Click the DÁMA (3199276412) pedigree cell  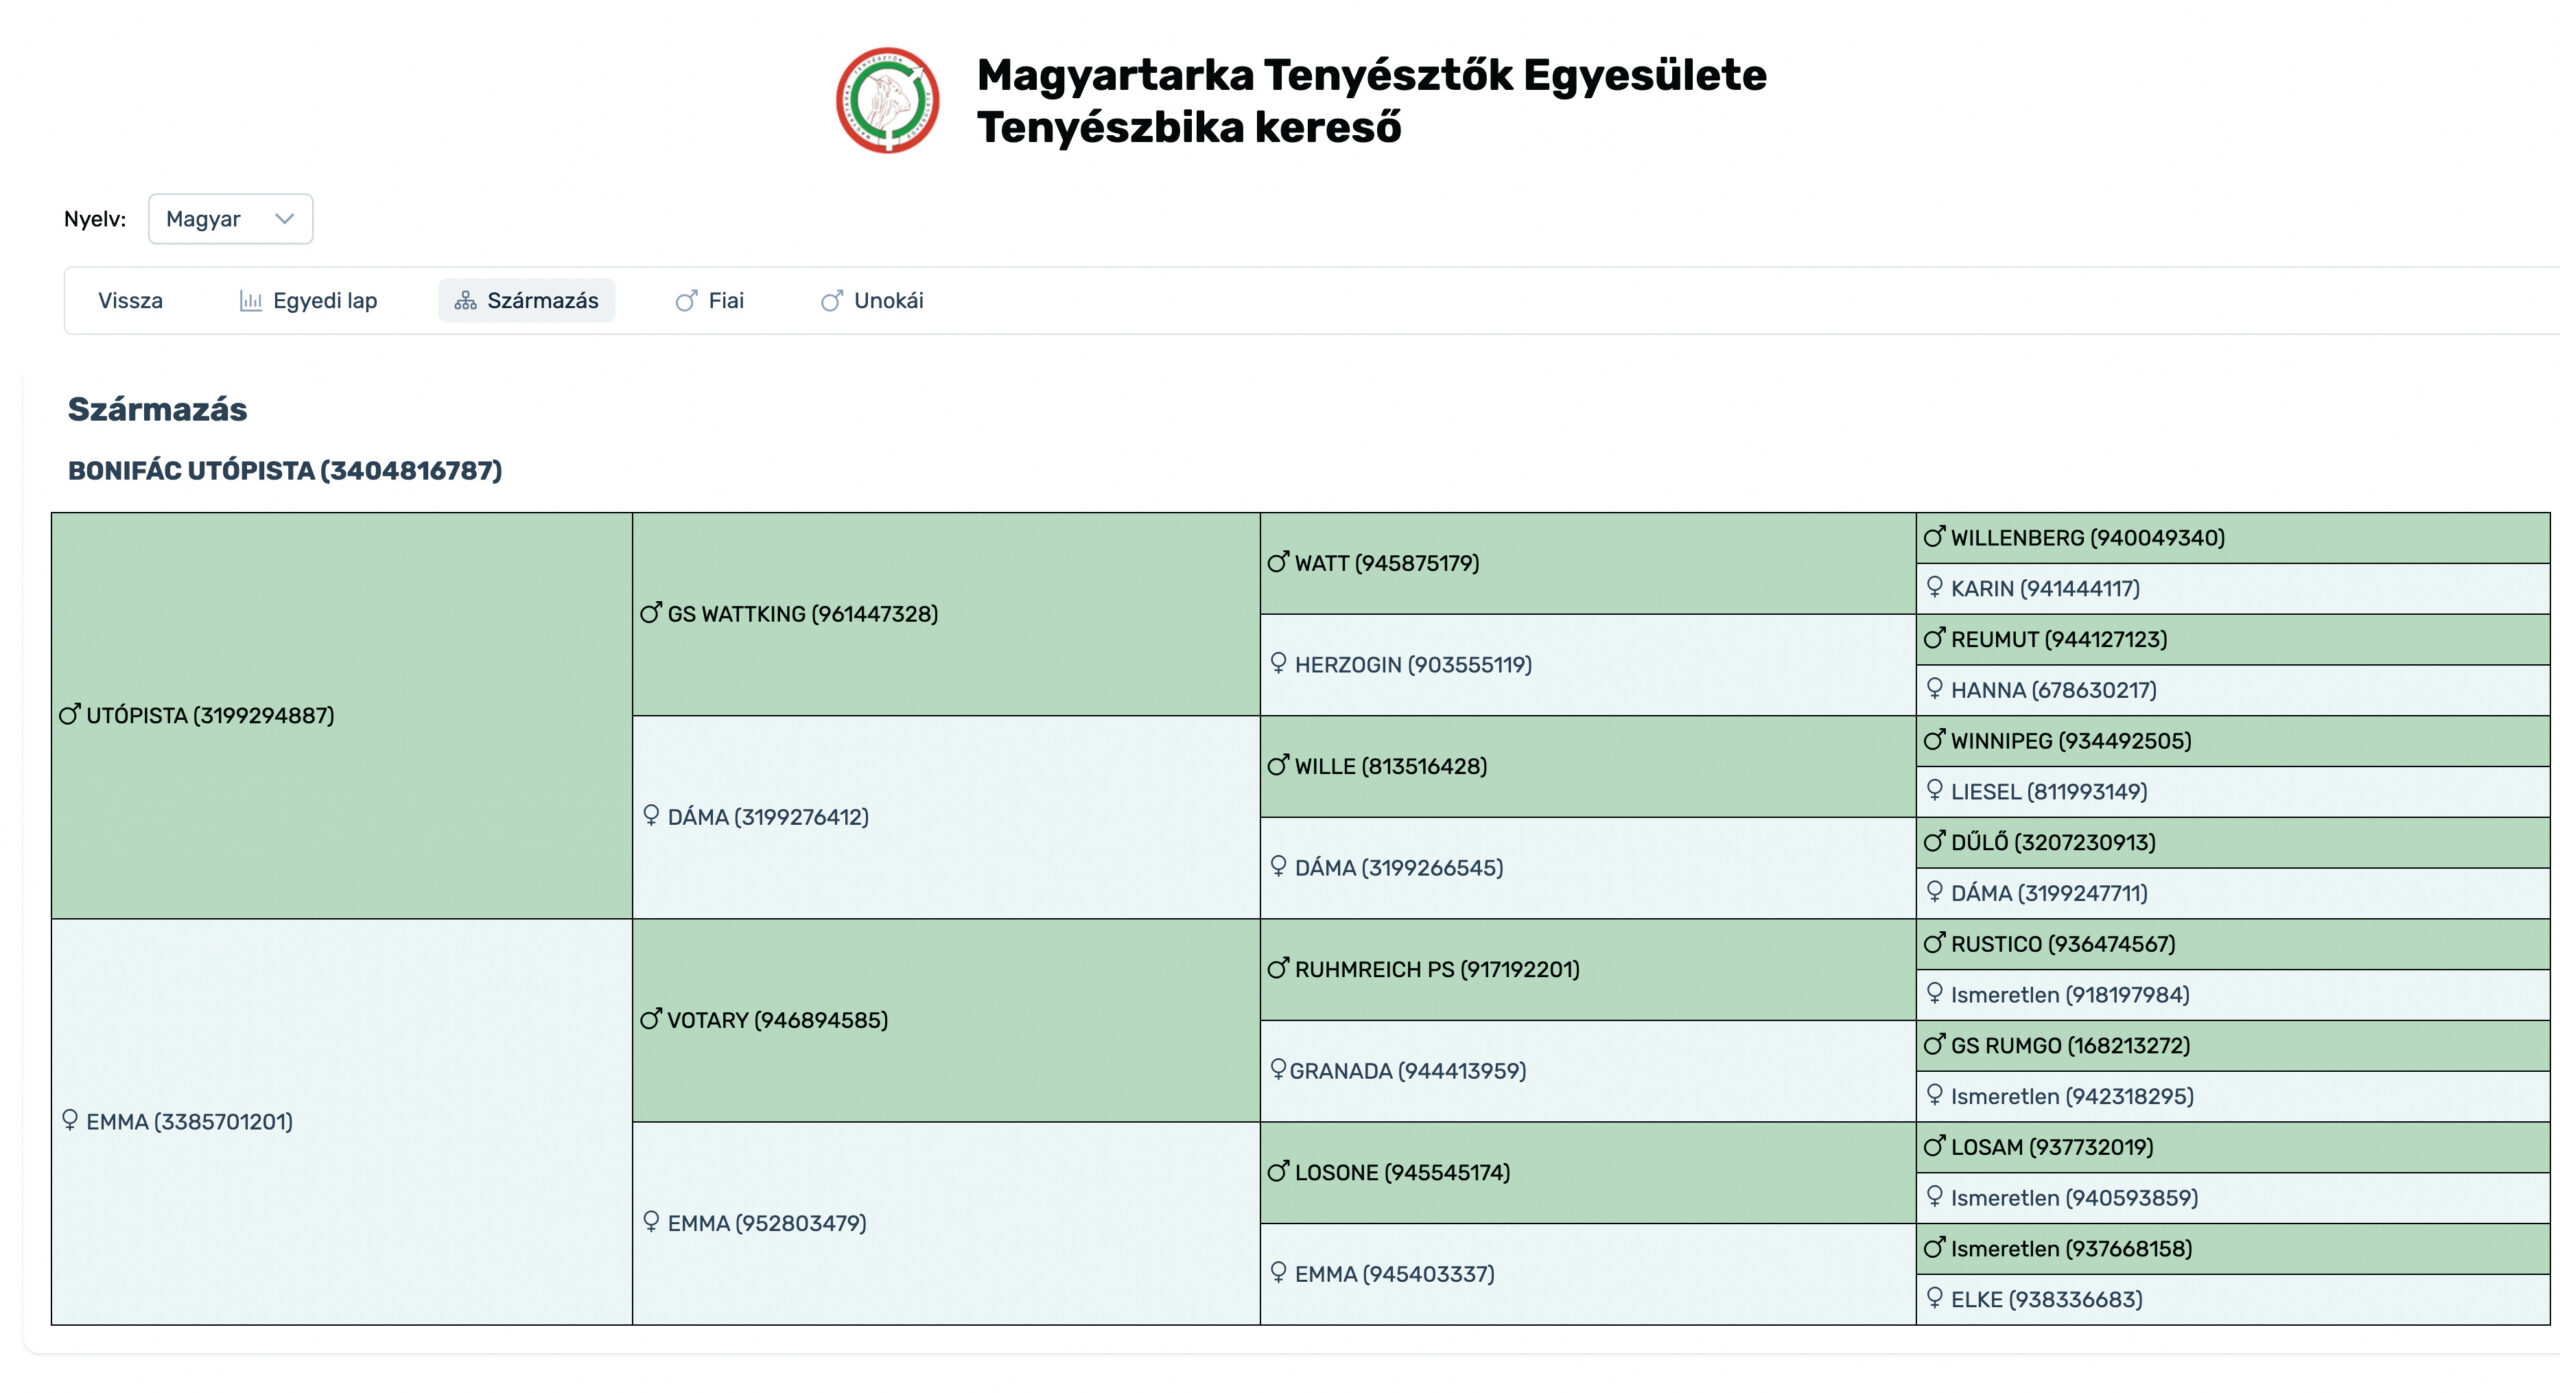coord(767,817)
